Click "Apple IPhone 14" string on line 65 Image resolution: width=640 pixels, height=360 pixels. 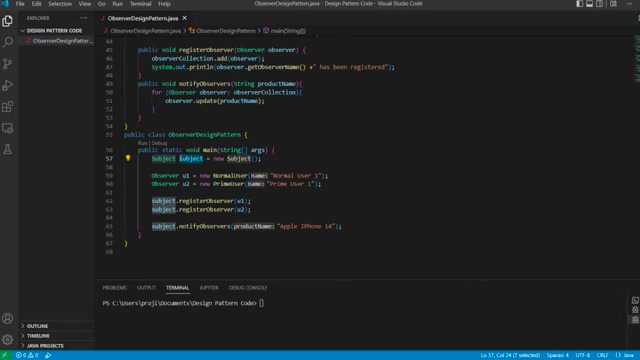pos(306,226)
